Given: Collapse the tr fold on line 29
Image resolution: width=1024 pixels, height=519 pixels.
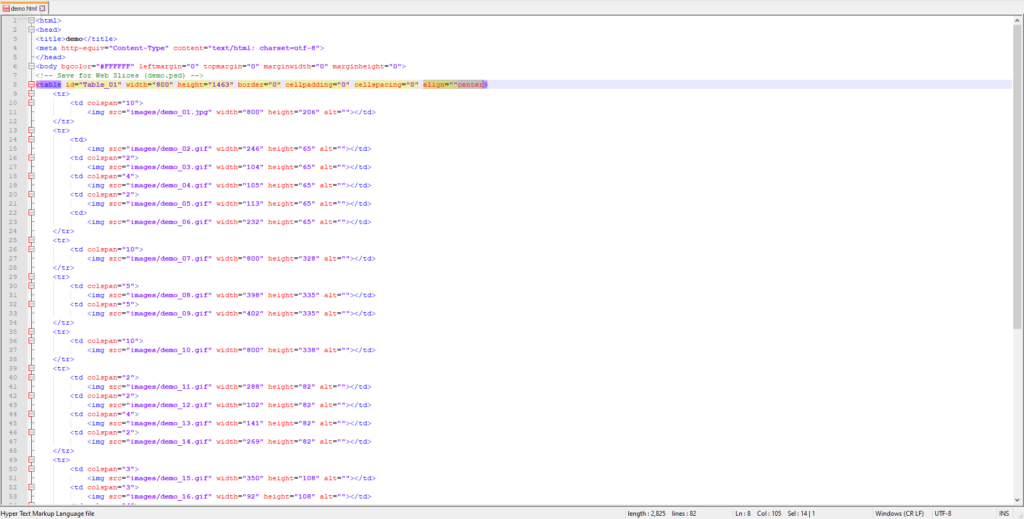Looking at the screenshot, I should 31,277.
